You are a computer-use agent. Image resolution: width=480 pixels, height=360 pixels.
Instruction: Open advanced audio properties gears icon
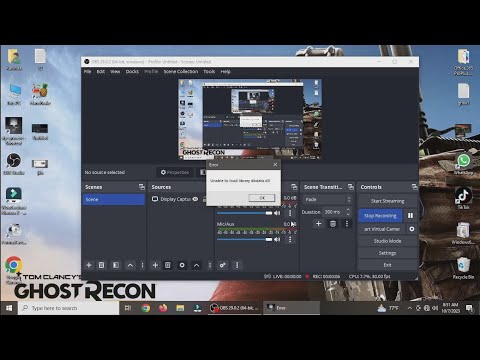(223, 265)
